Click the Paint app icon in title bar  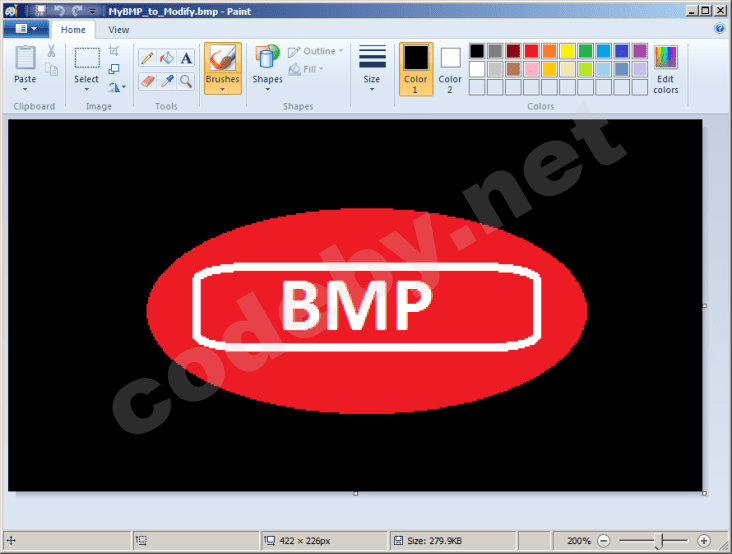11,11
